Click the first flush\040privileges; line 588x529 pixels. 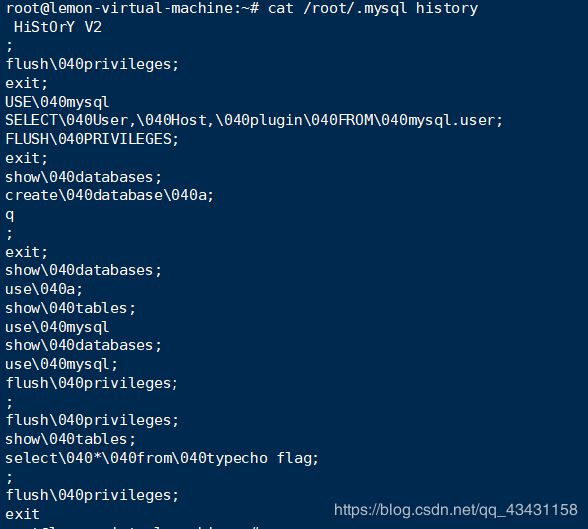click(x=92, y=64)
